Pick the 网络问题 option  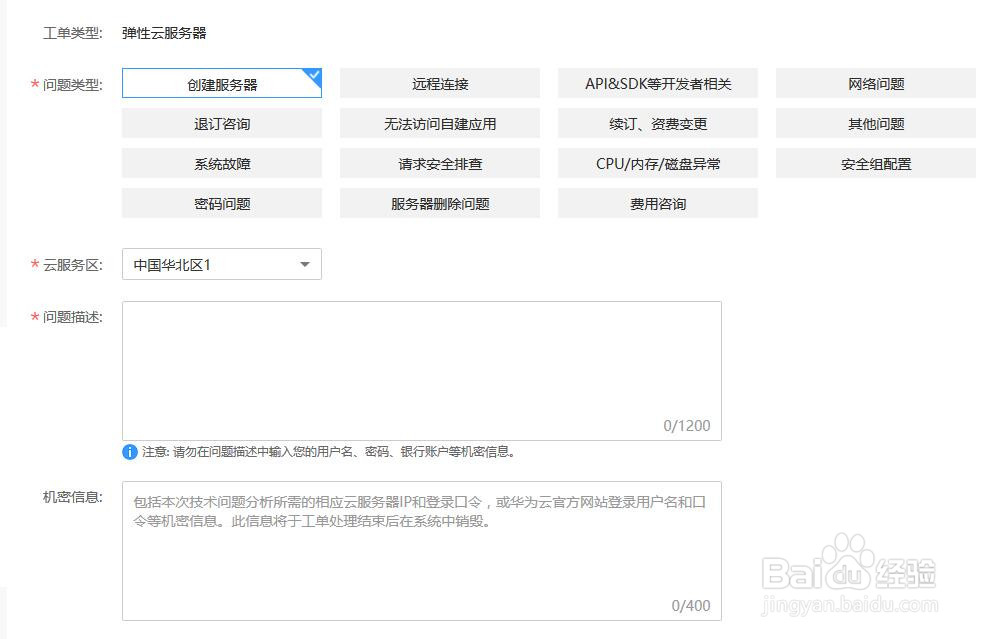click(876, 84)
